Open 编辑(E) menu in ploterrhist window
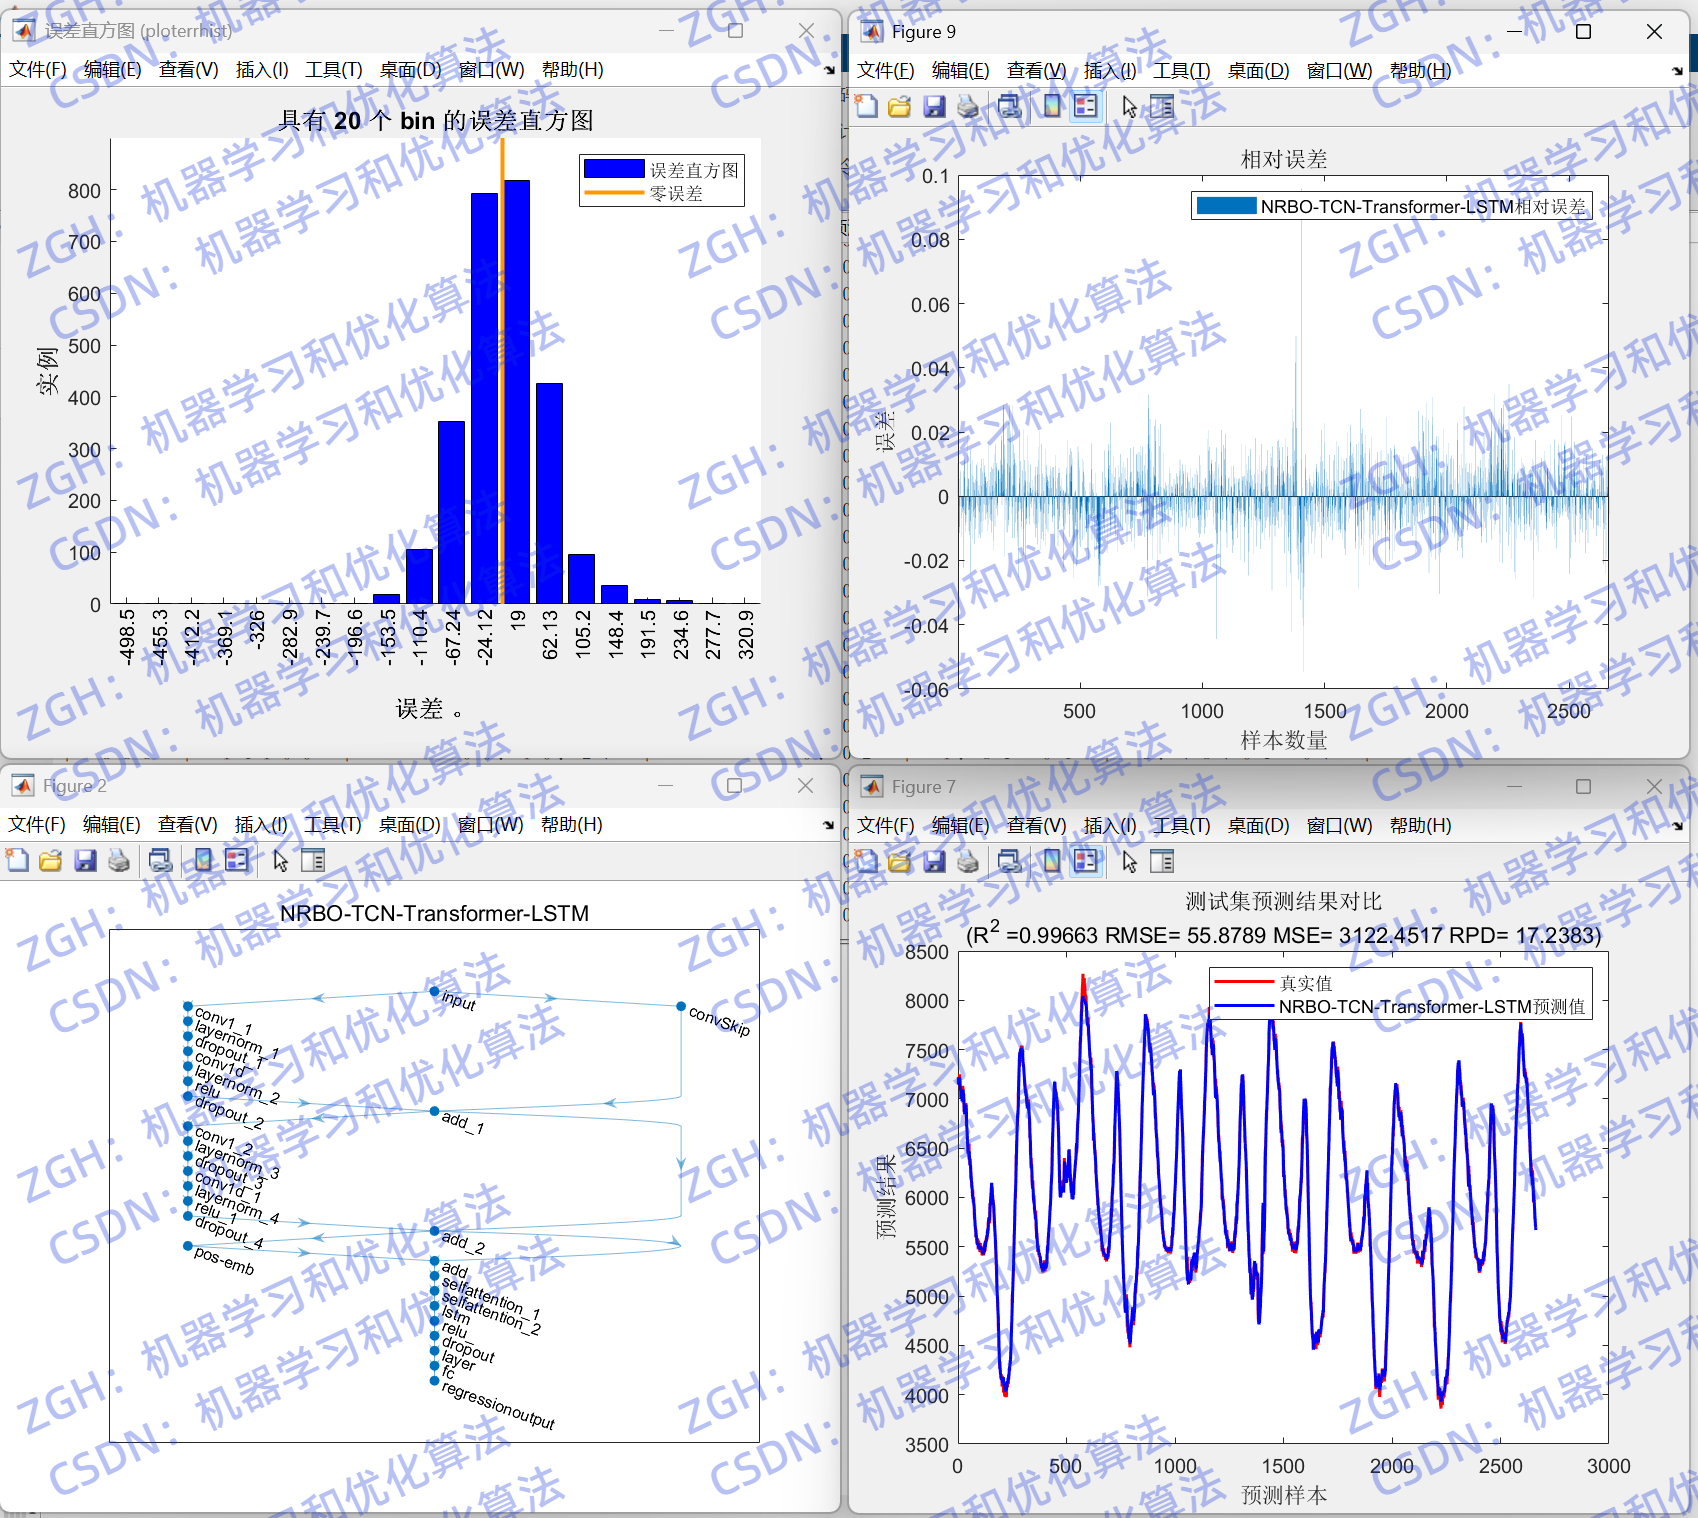This screenshot has height=1518, width=1698. (x=113, y=69)
